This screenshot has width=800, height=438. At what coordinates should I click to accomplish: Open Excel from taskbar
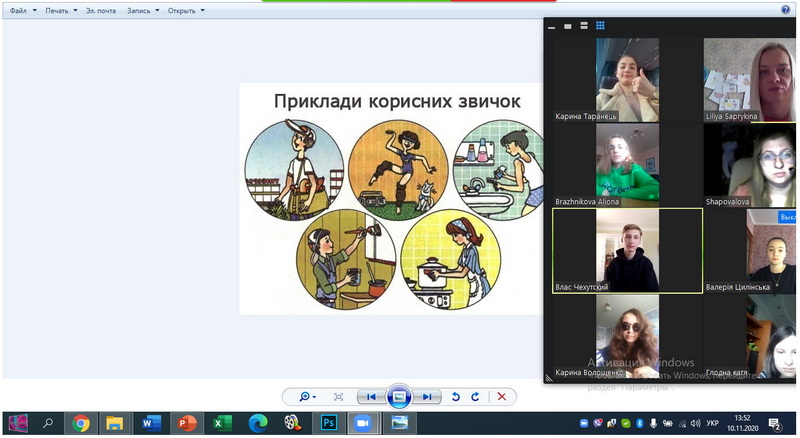tap(222, 423)
